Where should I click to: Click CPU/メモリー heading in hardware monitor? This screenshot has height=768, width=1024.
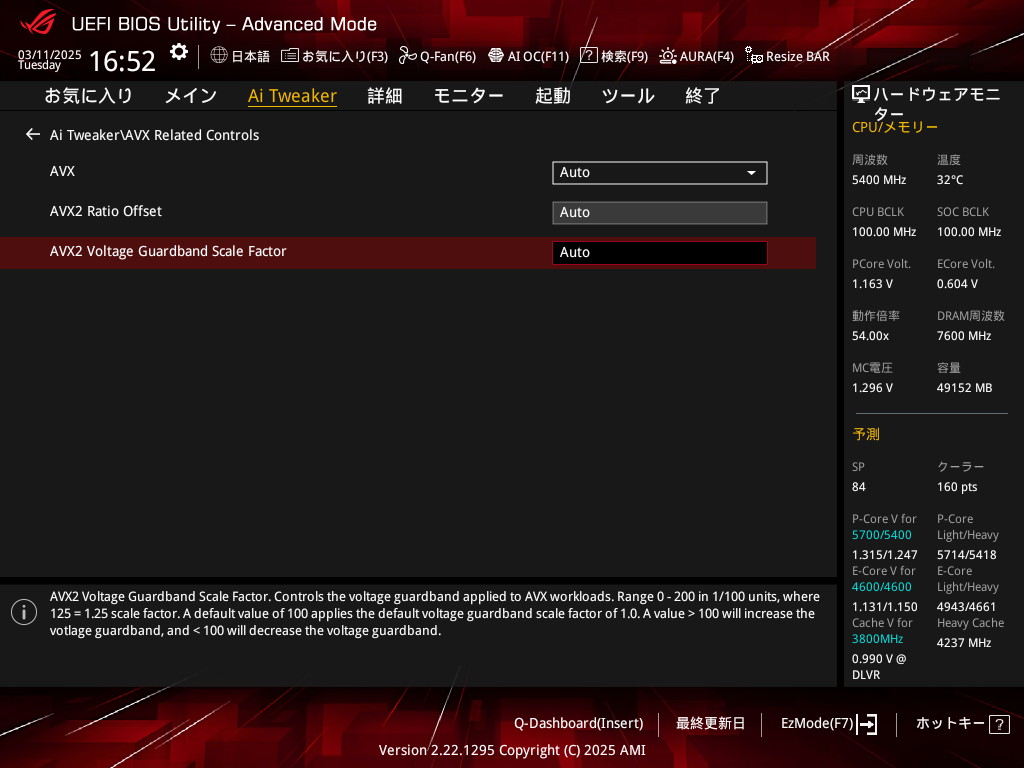pos(895,127)
